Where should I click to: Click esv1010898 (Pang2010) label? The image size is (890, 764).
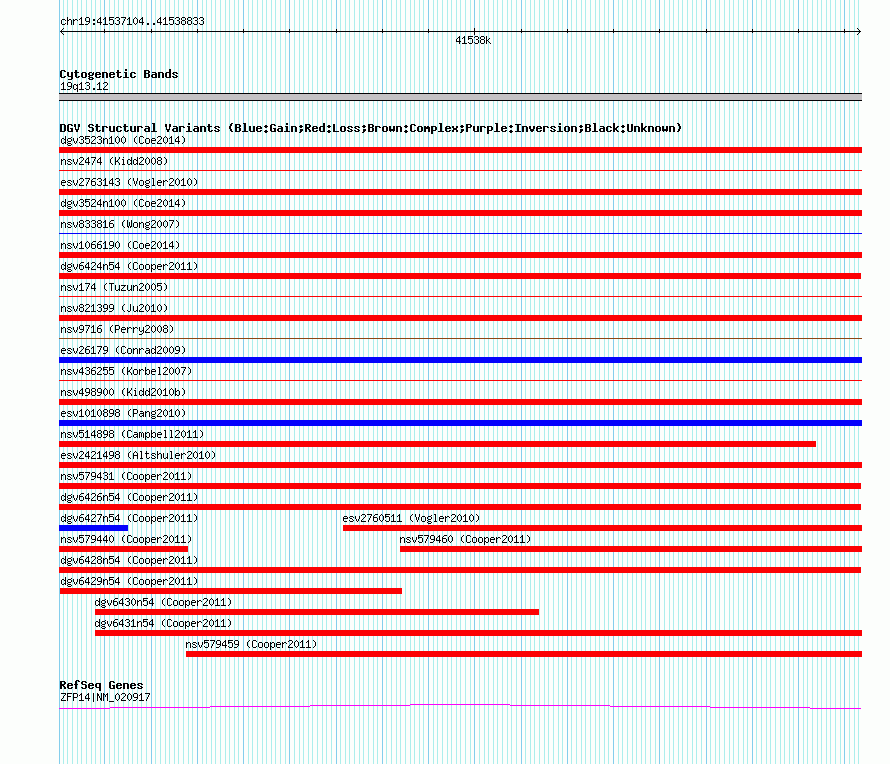[x=123, y=413]
